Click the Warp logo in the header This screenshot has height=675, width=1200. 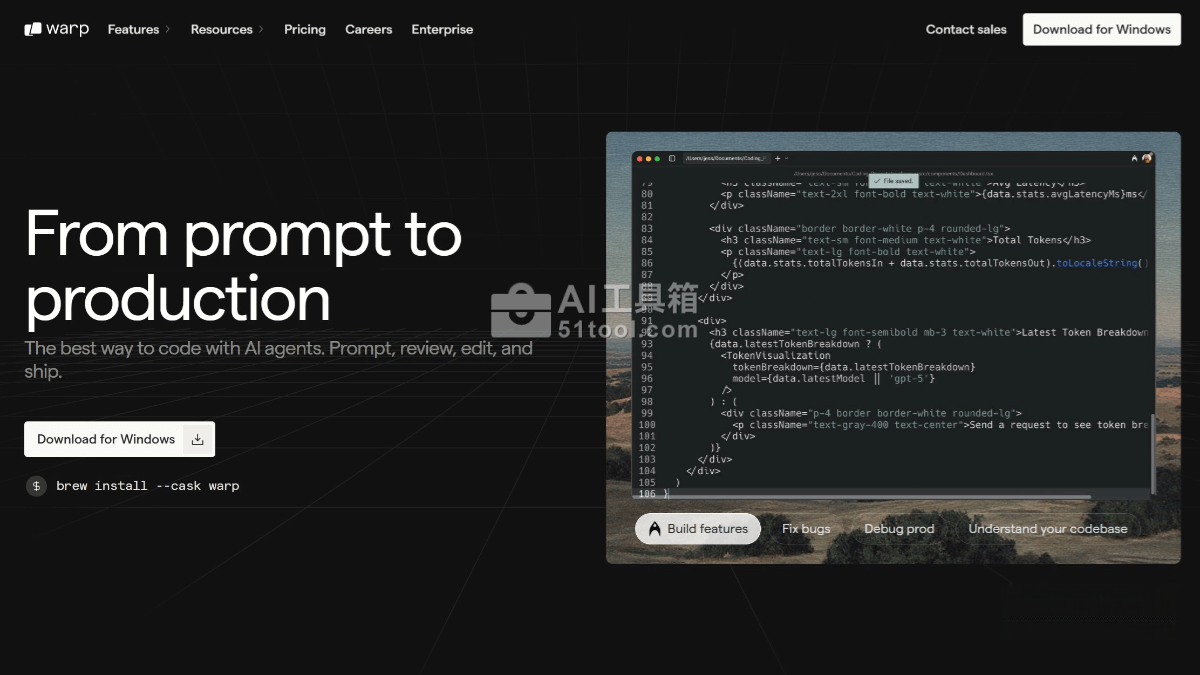(x=57, y=29)
